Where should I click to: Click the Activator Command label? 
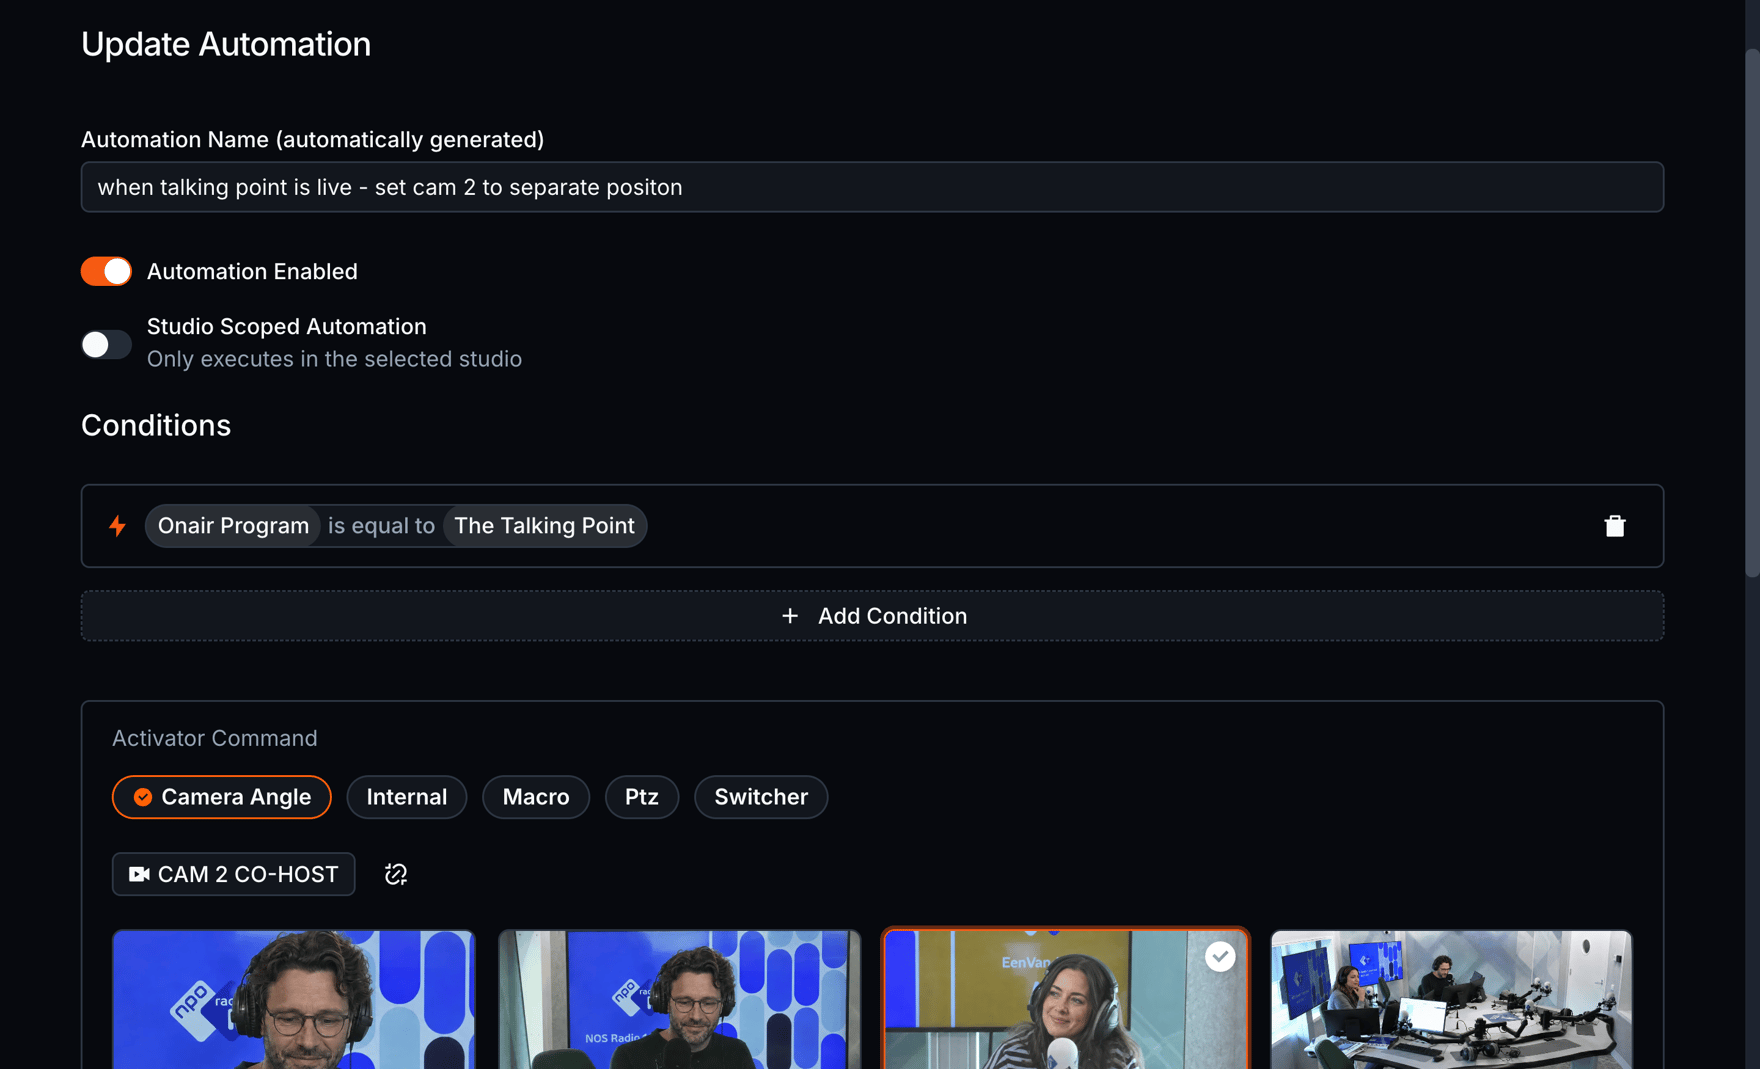(215, 738)
